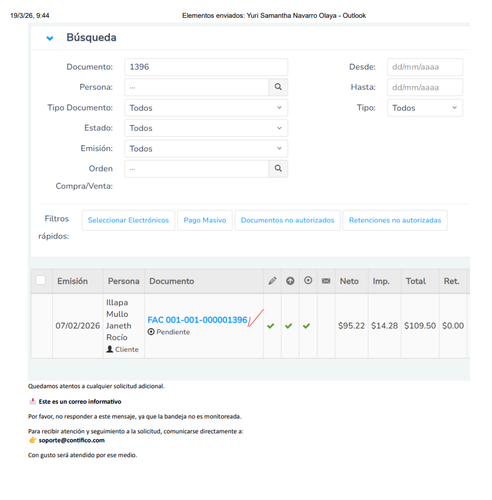The image size is (492, 500).
Task: Click the Neto value $95.22
Action: point(351,326)
